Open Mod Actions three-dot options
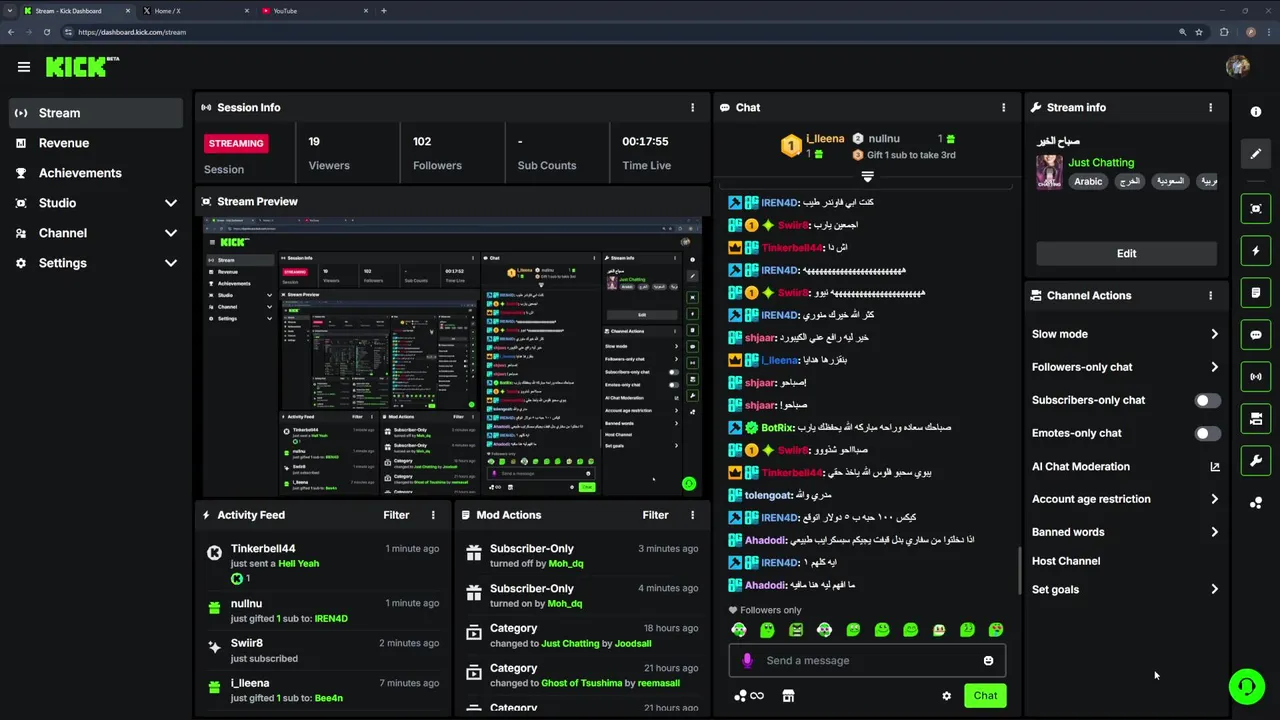This screenshot has width=1280, height=720. pyautogui.click(x=692, y=515)
